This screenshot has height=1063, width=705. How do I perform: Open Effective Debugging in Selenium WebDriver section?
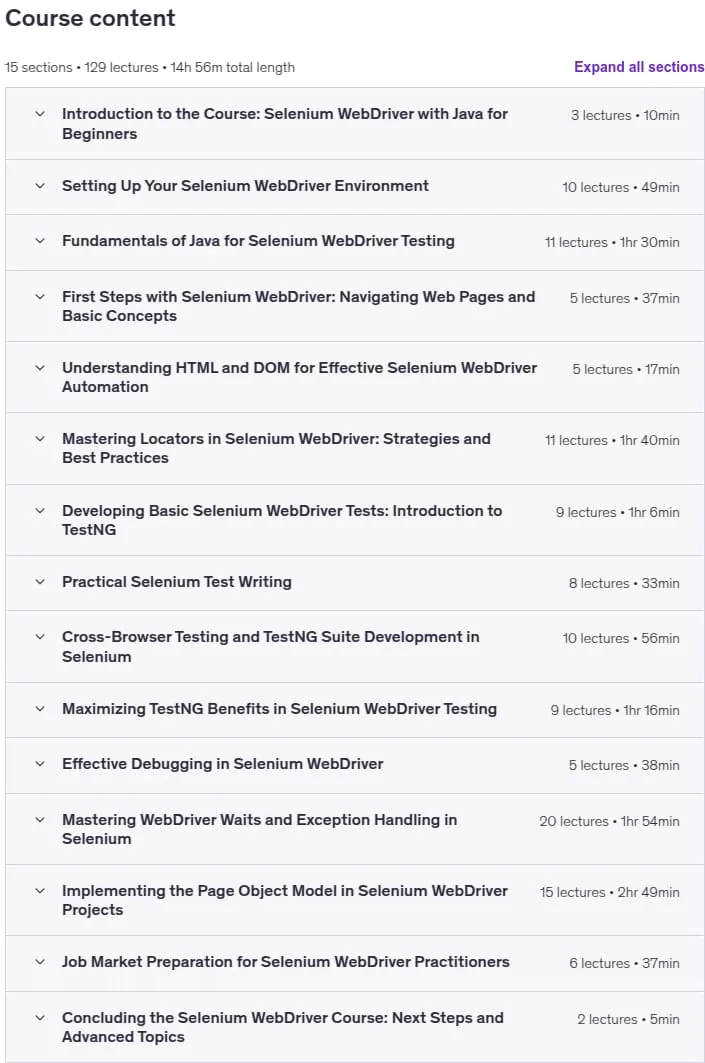pyautogui.click(x=222, y=764)
